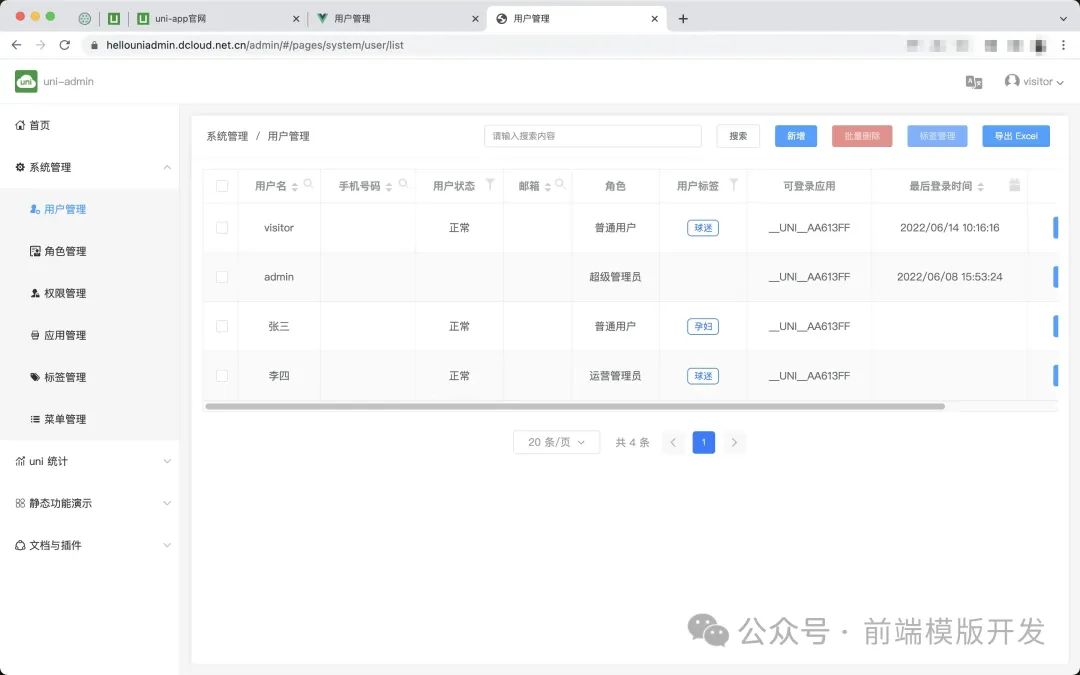Click the search icon in 手机号码 column header
The height and width of the screenshot is (675, 1080).
point(403,184)
